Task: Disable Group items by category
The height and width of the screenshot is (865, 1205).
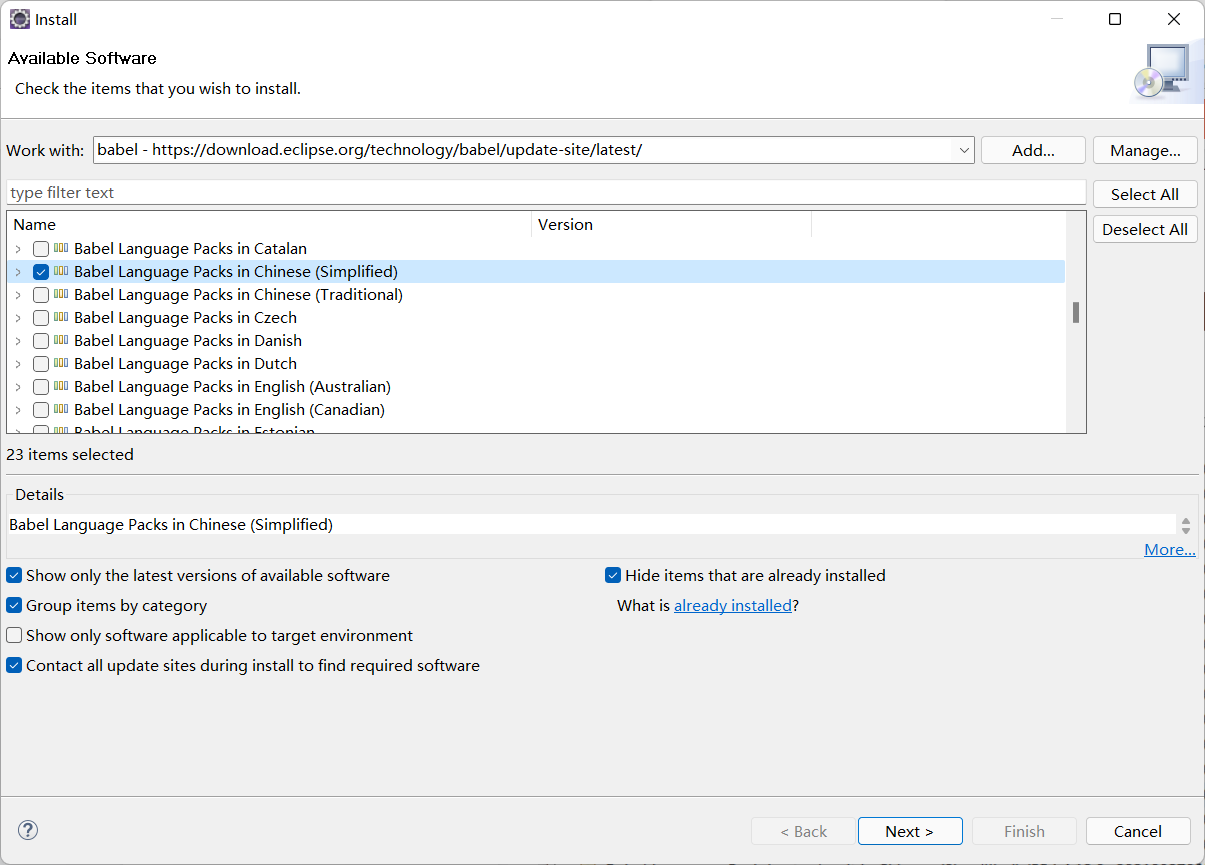Action: pos(14,606)
